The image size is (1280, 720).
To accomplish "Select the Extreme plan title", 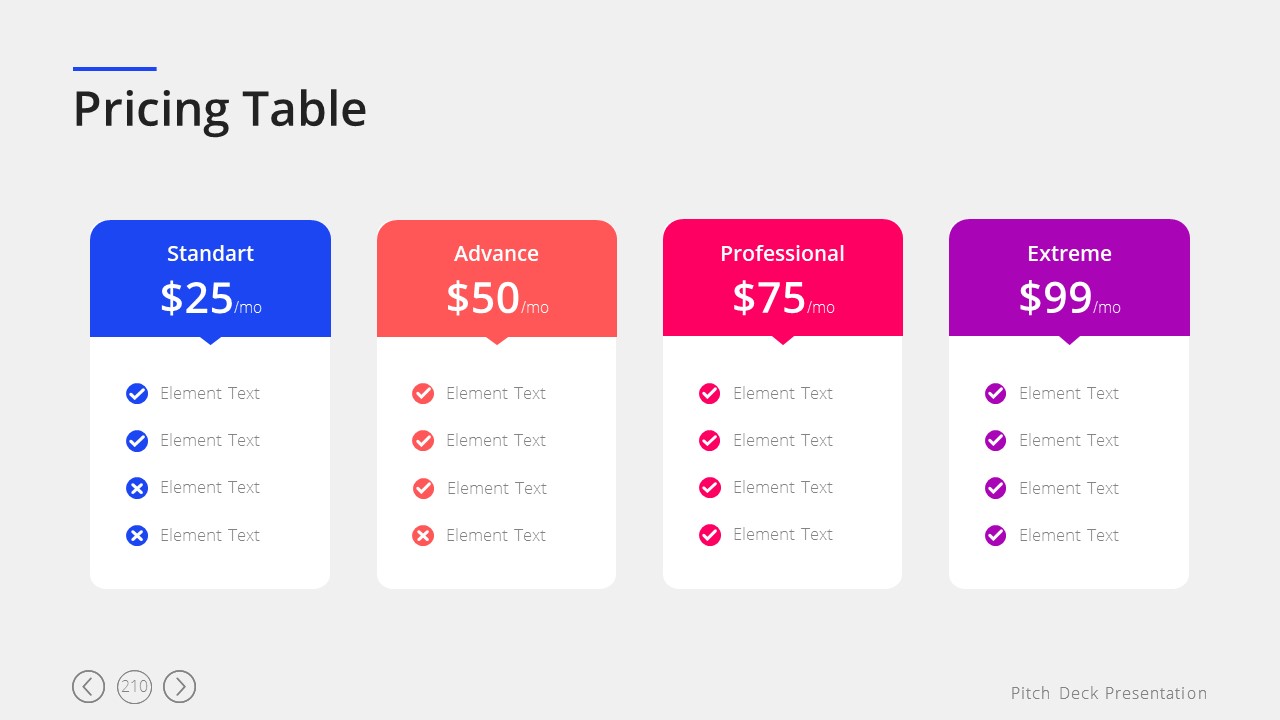I will tap(1069, 254).
